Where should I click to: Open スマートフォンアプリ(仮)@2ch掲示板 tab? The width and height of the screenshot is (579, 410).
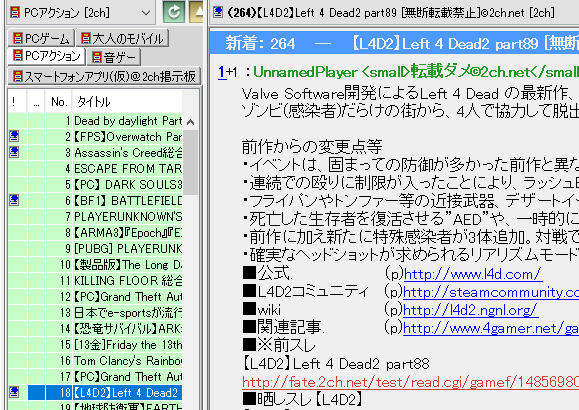[104, 76]
